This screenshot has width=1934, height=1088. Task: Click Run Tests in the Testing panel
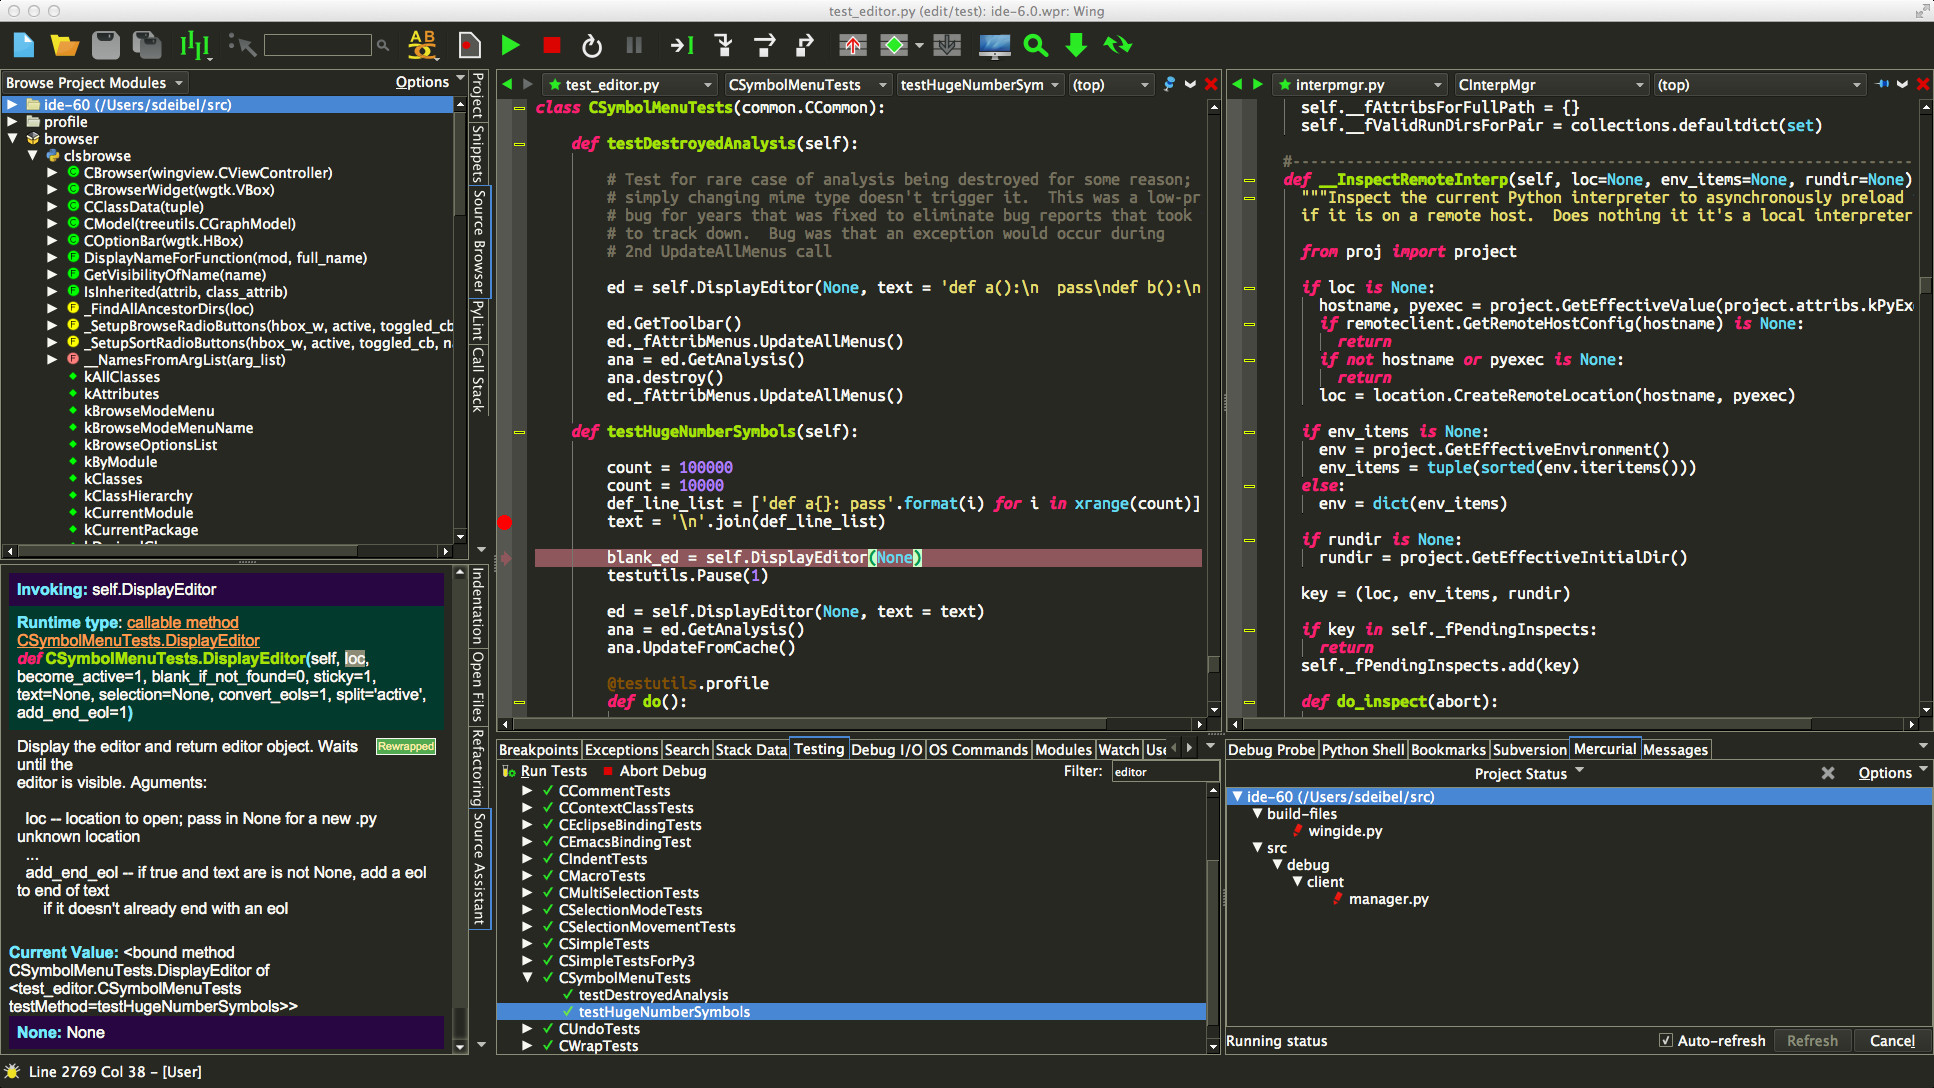coord(553,771)
